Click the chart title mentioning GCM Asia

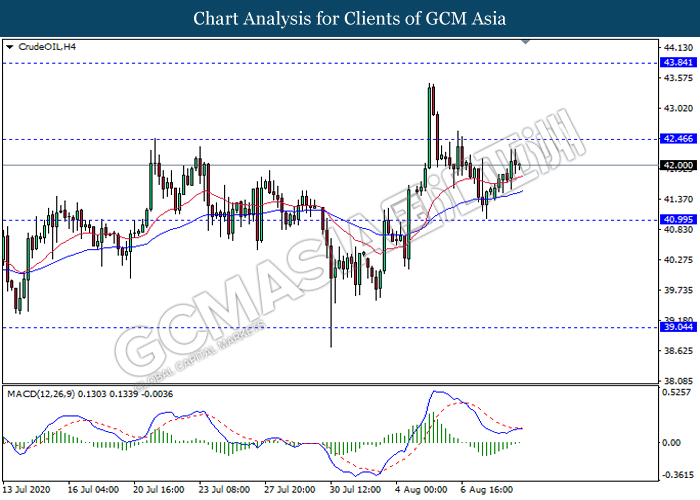[349, 18]
